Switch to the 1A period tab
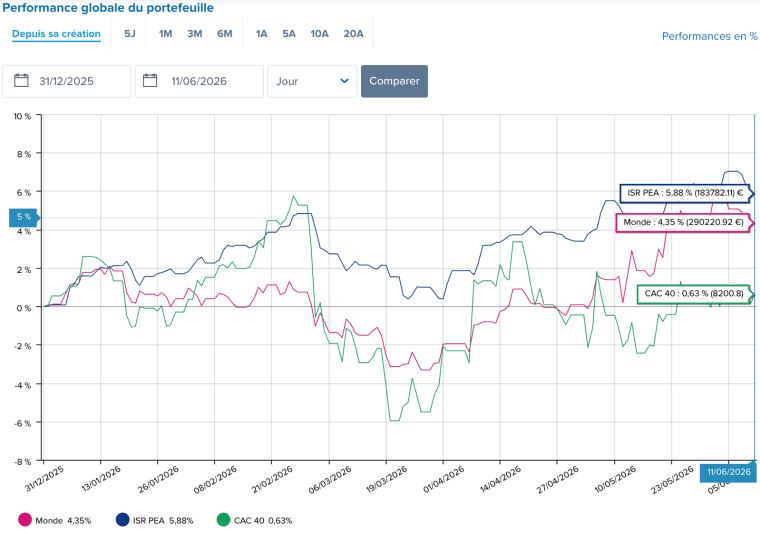 (261, 34)
